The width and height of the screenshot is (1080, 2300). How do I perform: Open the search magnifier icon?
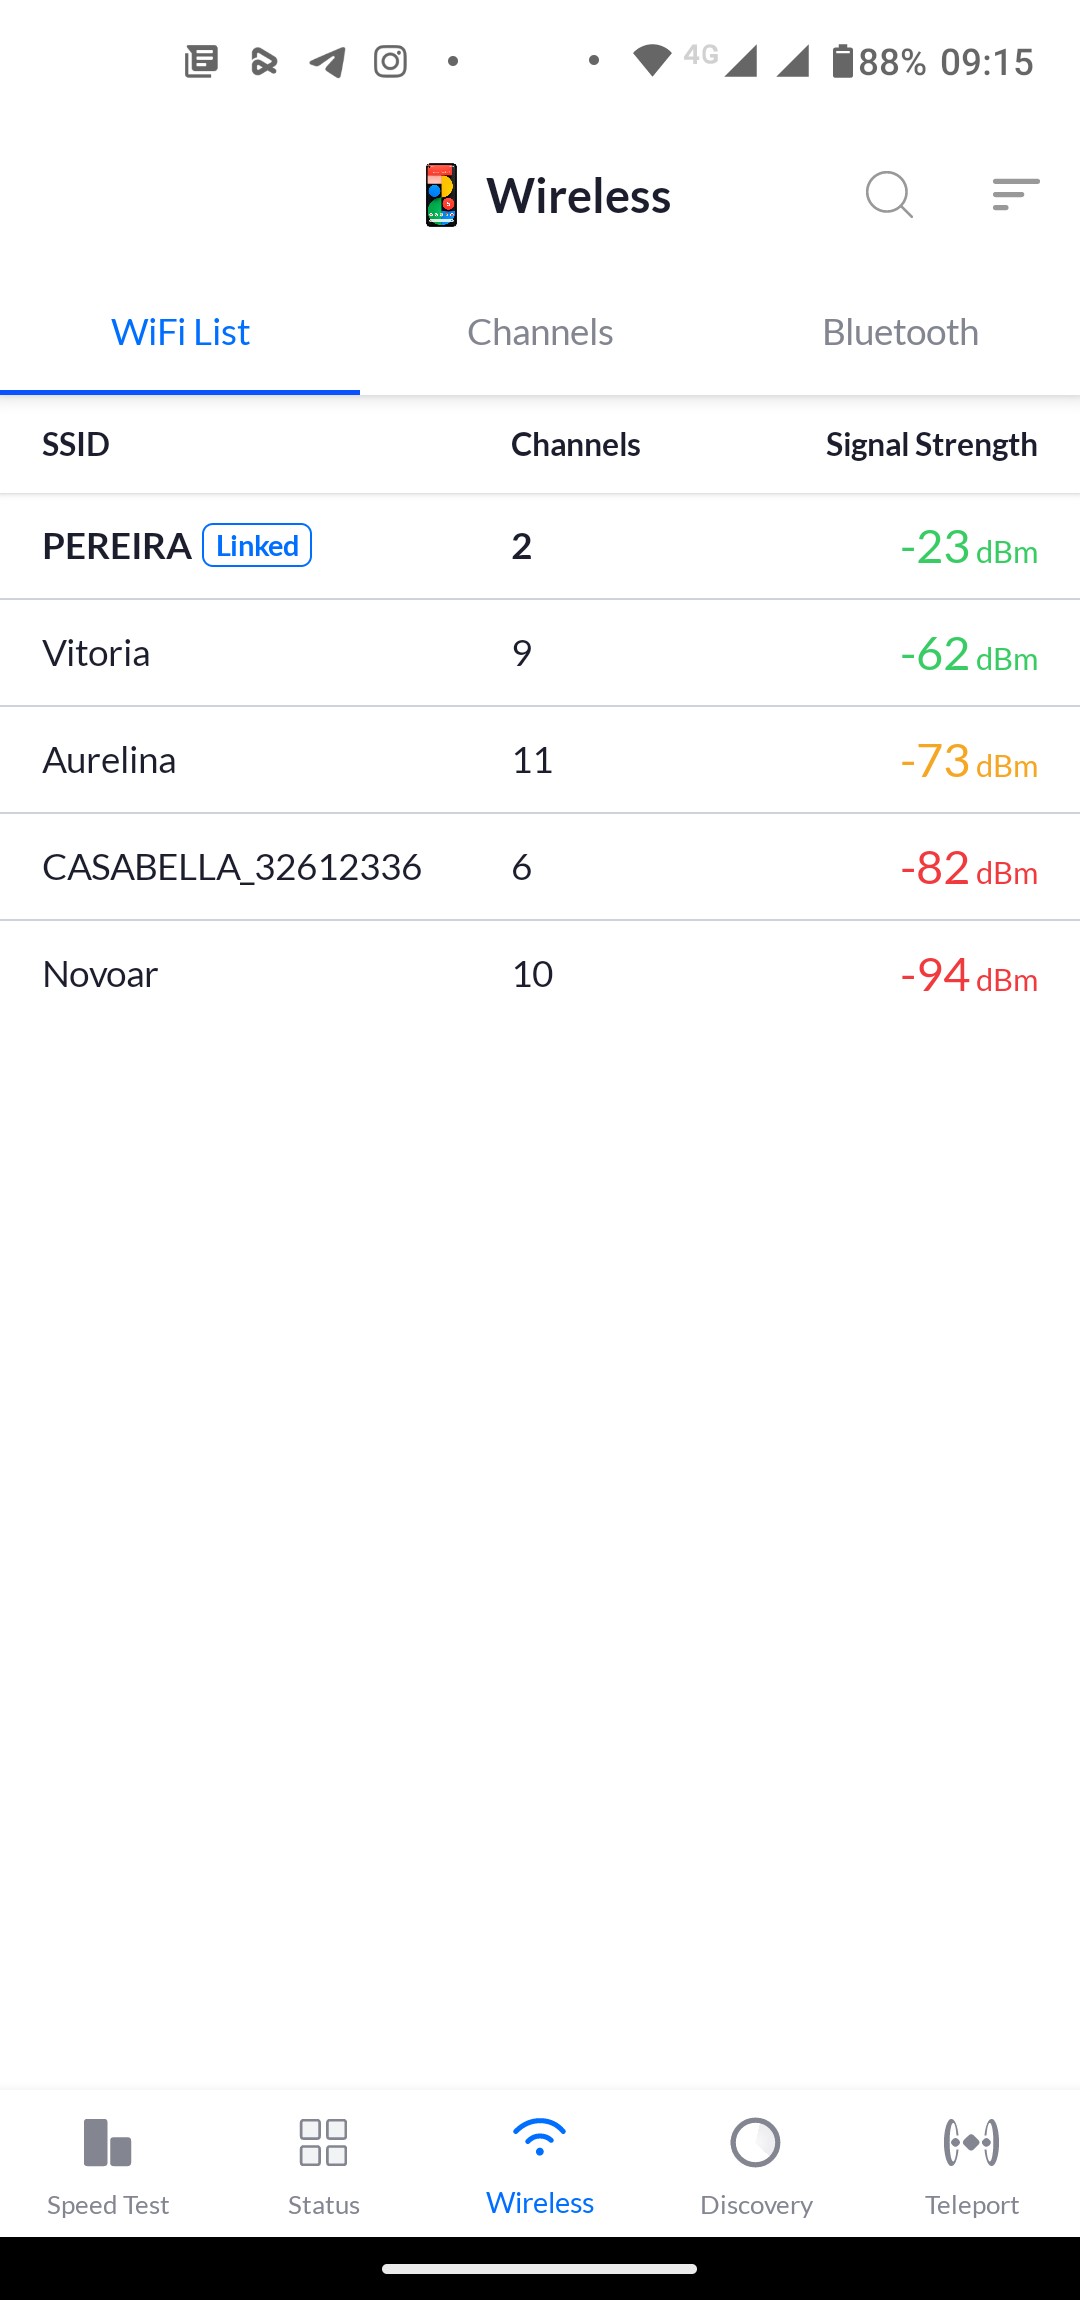889,194
